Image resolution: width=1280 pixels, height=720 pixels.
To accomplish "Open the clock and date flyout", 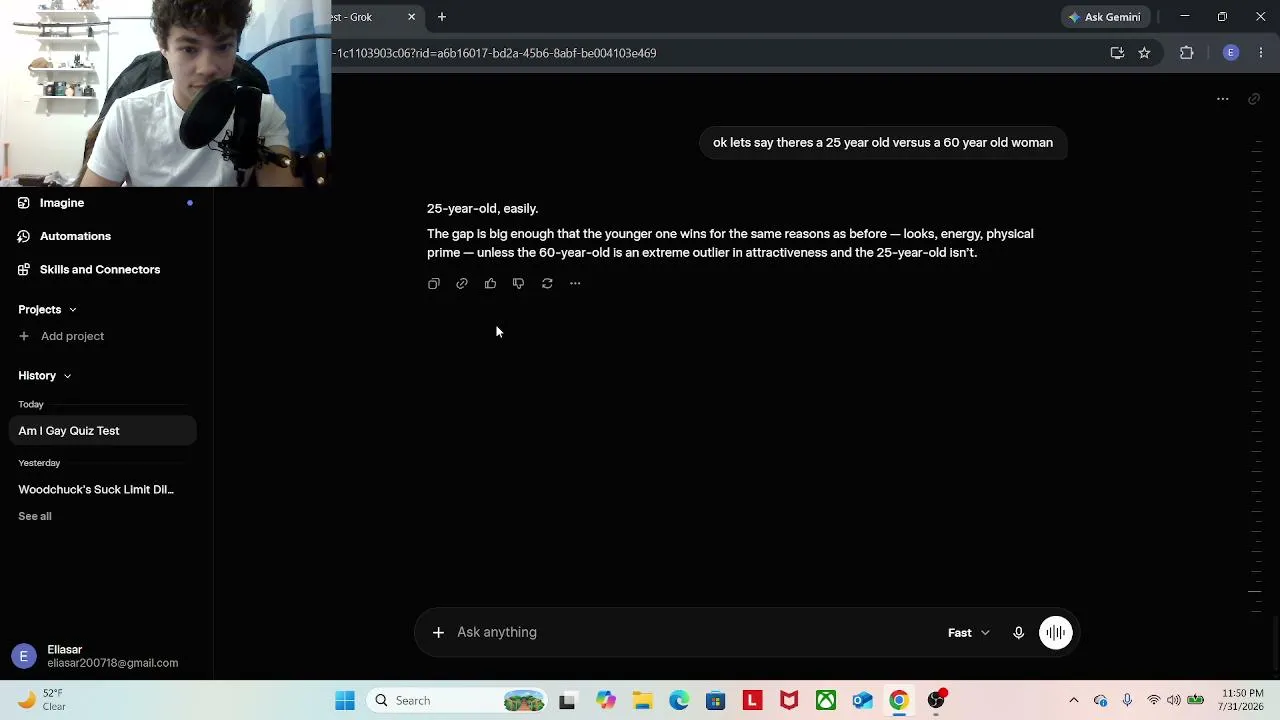I will [x=1242, y=700].
